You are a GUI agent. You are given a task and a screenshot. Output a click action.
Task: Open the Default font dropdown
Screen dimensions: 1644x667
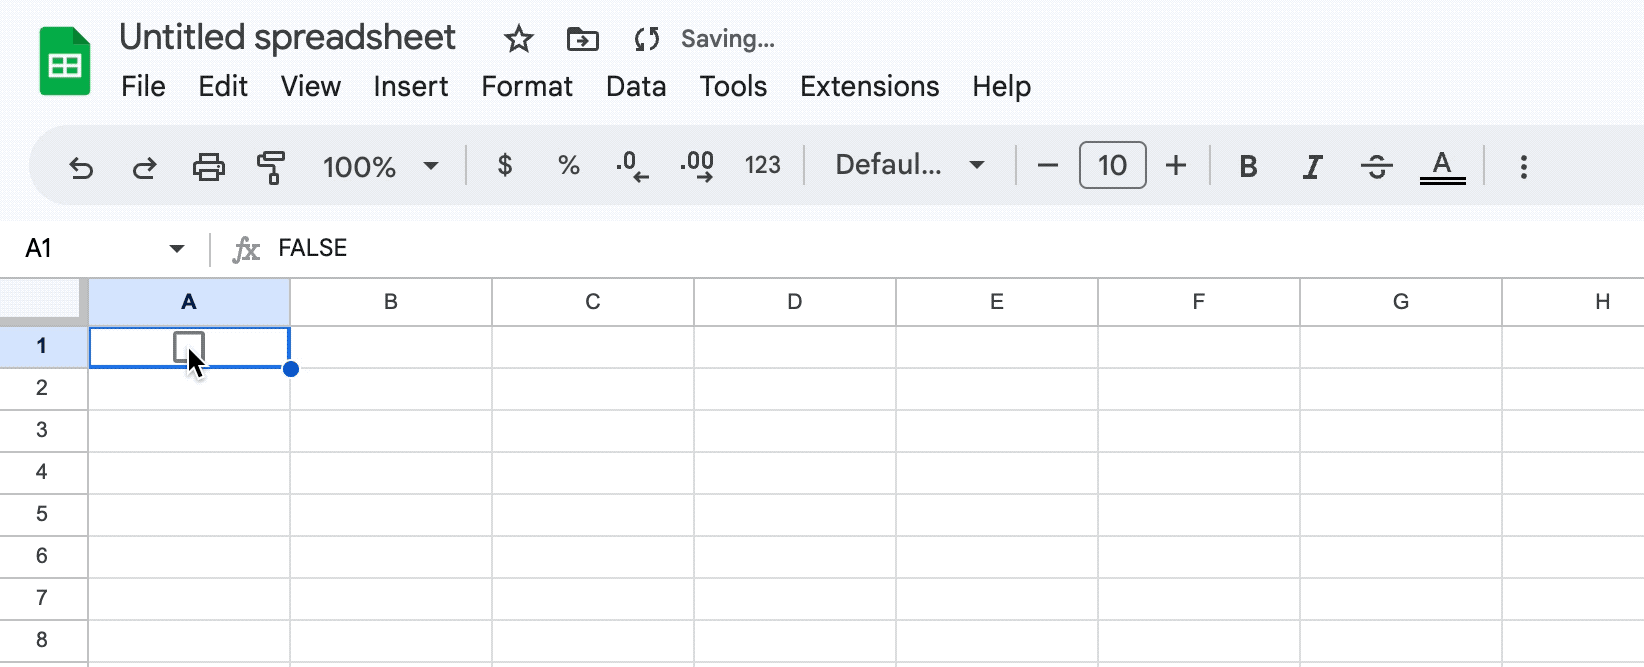(x=908, y=165)
